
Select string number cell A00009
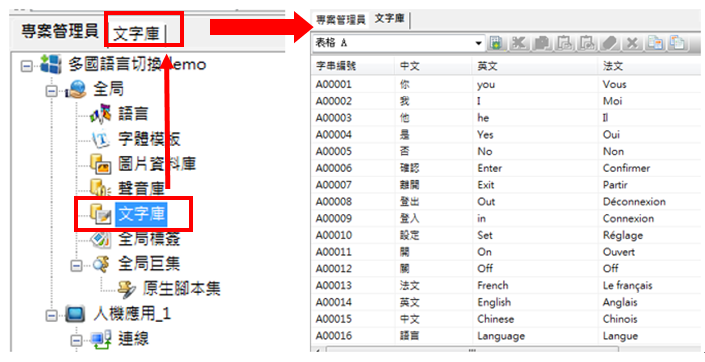[334, 219]
